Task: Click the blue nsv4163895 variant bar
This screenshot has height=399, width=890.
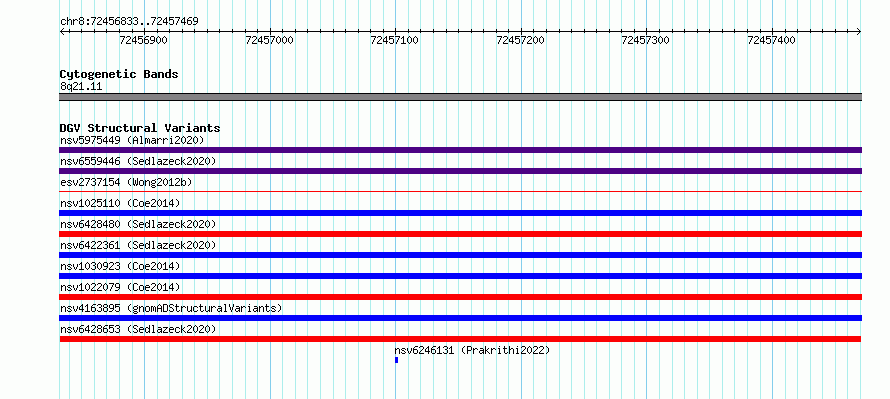Action: tap(460, 318)
